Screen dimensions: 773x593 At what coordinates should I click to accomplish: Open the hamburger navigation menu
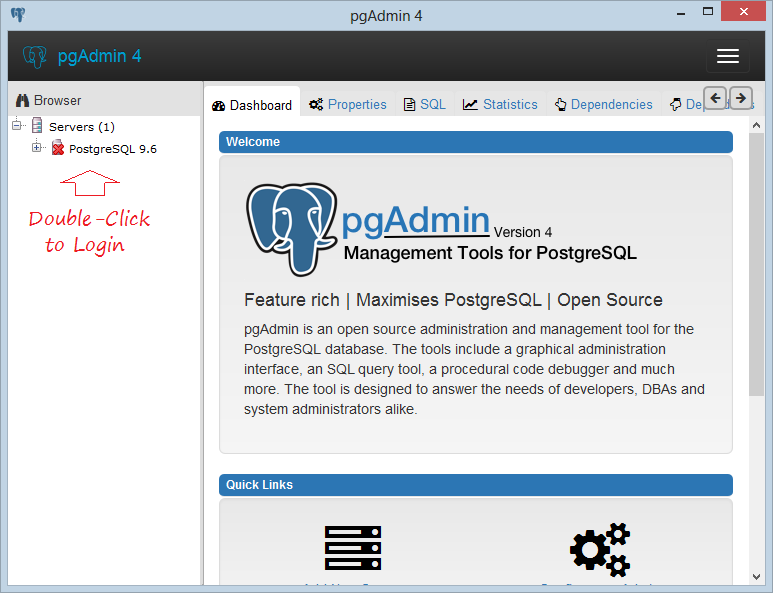coord(728,56)
